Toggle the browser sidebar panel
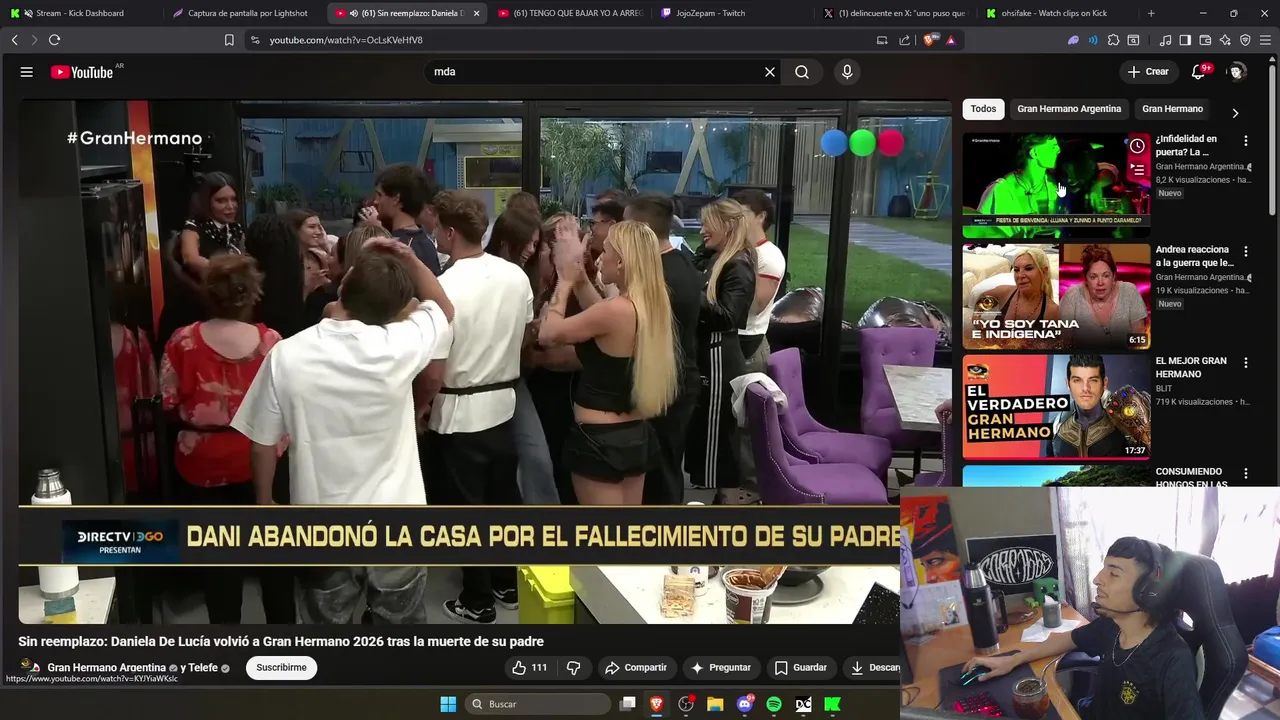This screenshot has height=720, width=1280. tap(1185, 40)
